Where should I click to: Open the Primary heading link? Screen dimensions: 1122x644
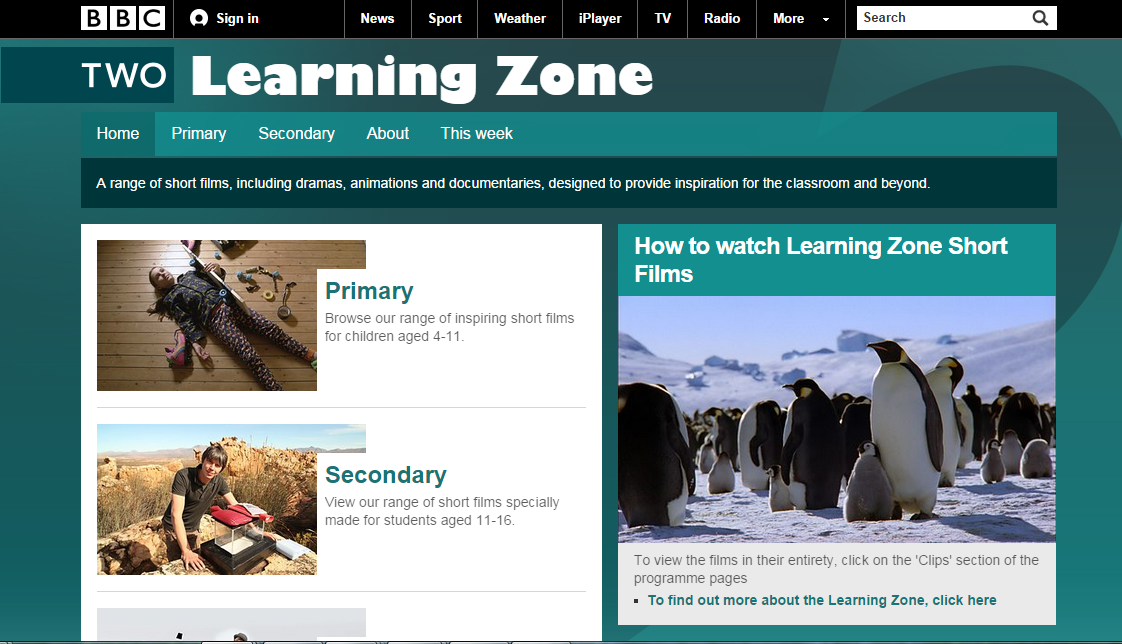[369, 291]
